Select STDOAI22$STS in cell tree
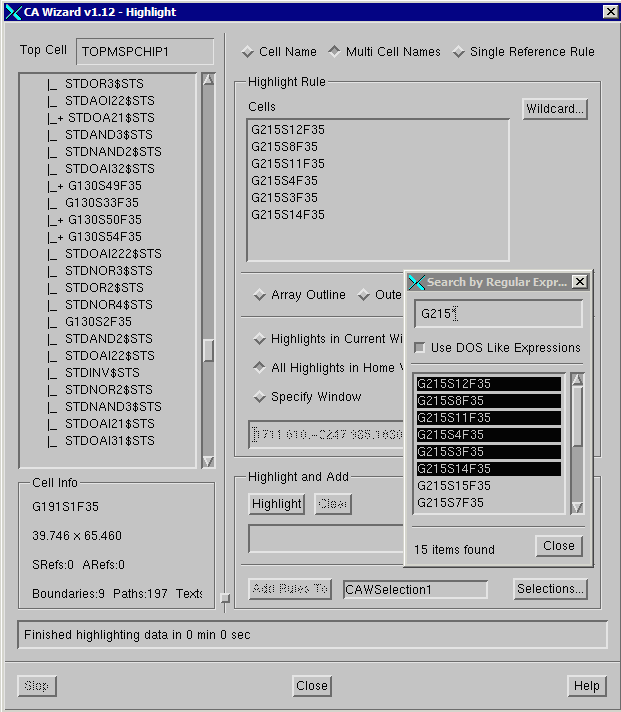The image size is (621, 712). pos(109,356)
